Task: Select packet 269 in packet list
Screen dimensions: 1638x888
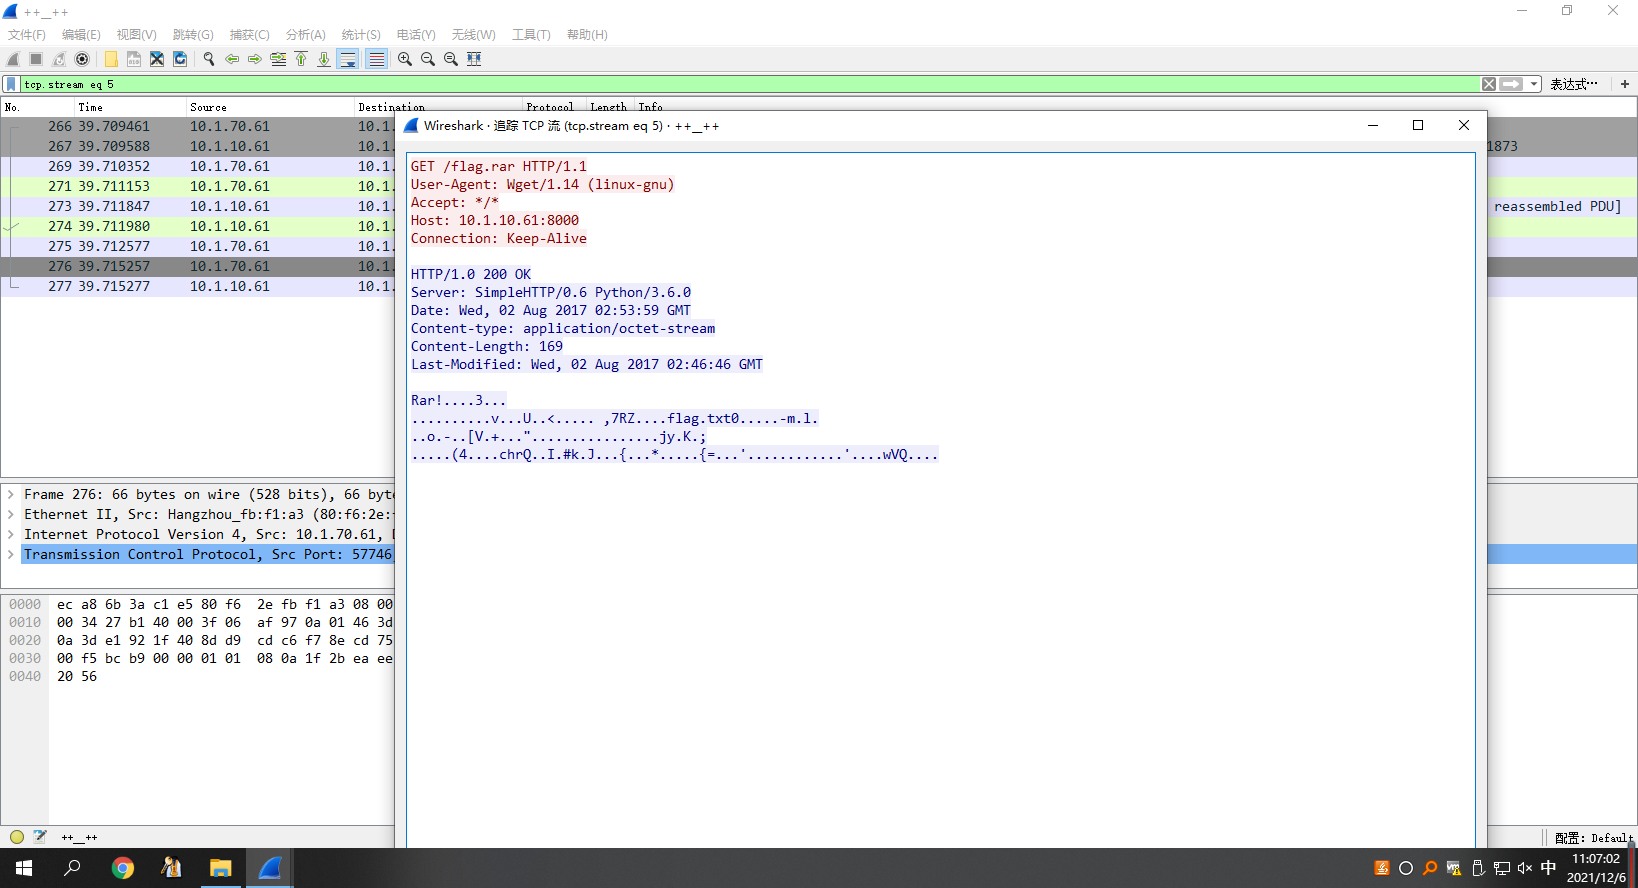Action: coord(198,166)
